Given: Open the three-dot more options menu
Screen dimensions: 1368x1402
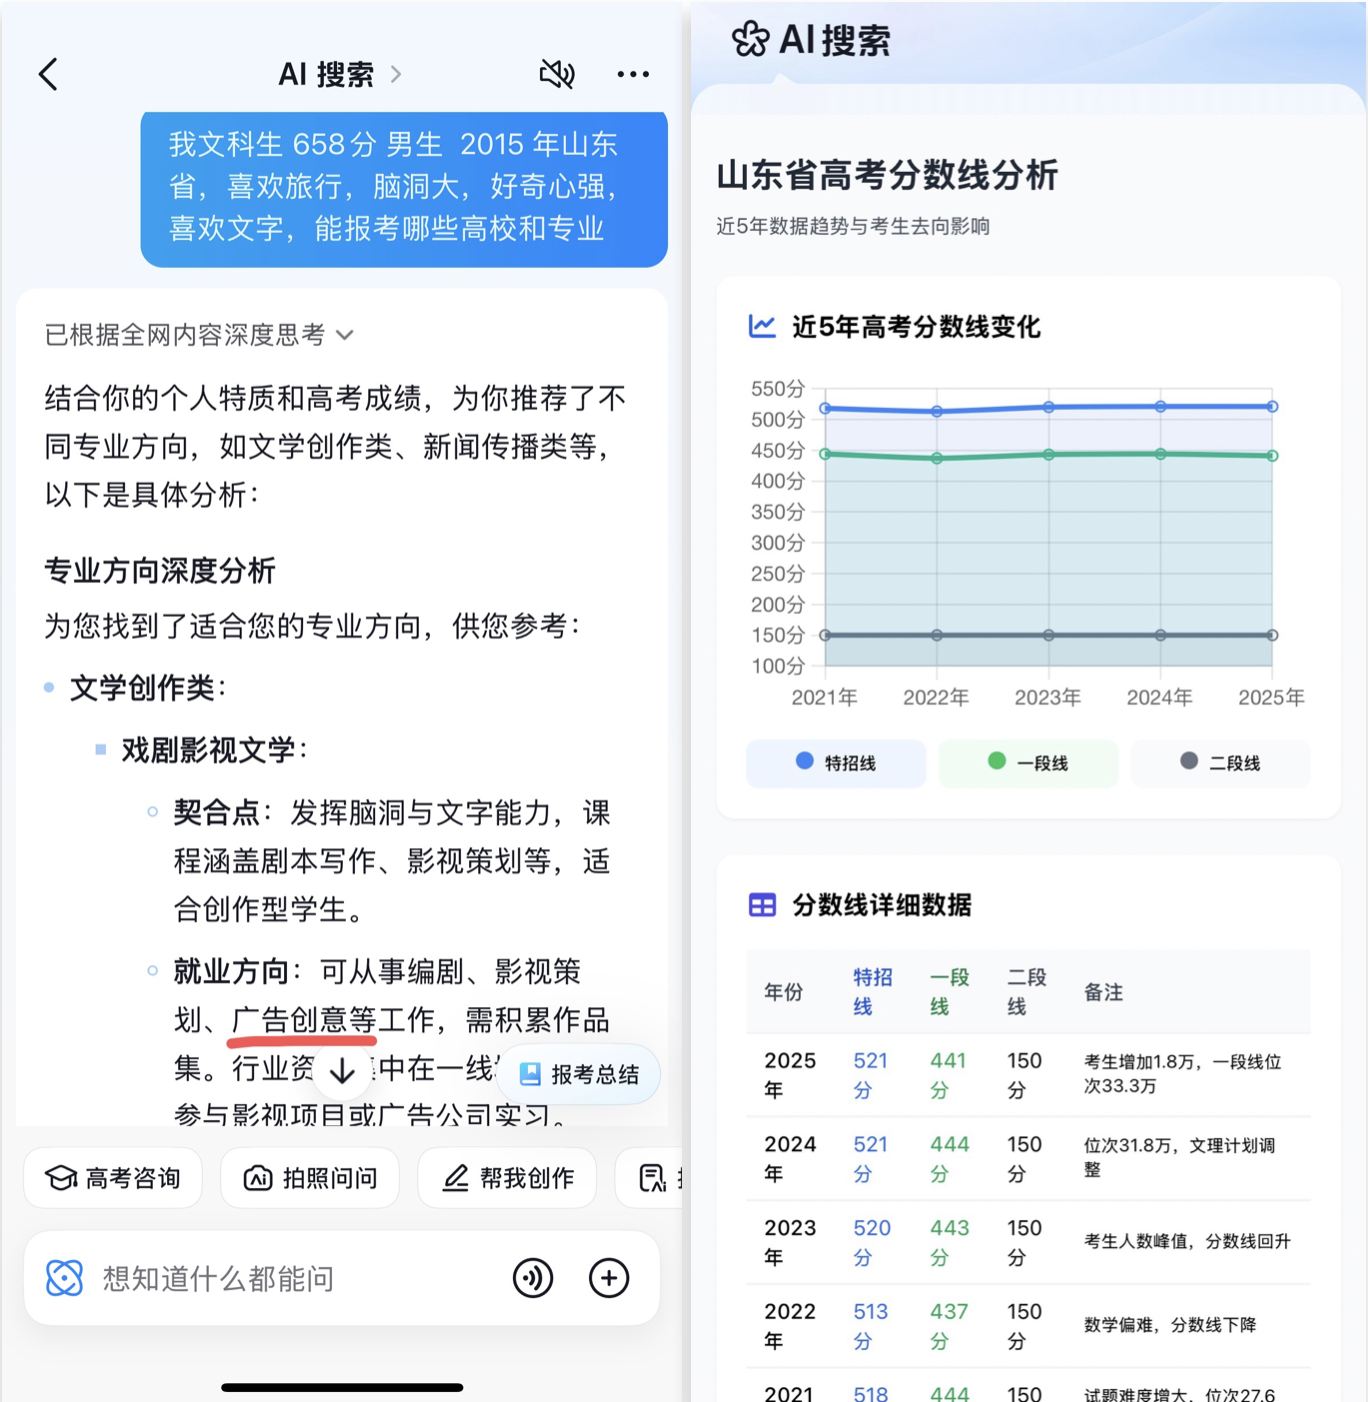Looking at the screenshot, I should click(633, 74).
